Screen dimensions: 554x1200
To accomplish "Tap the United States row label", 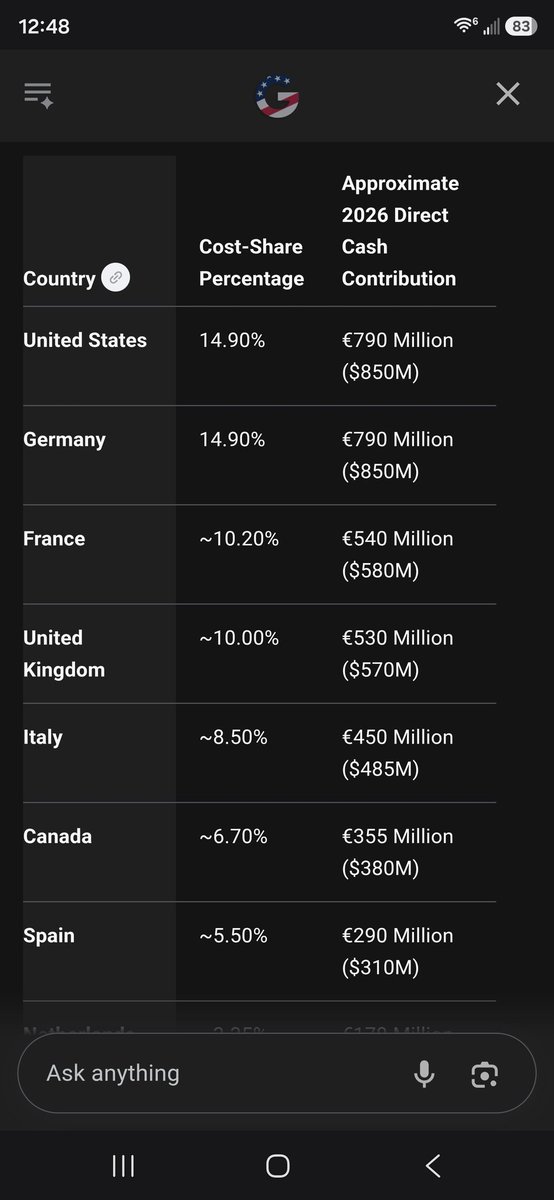I will coord(85,340).
